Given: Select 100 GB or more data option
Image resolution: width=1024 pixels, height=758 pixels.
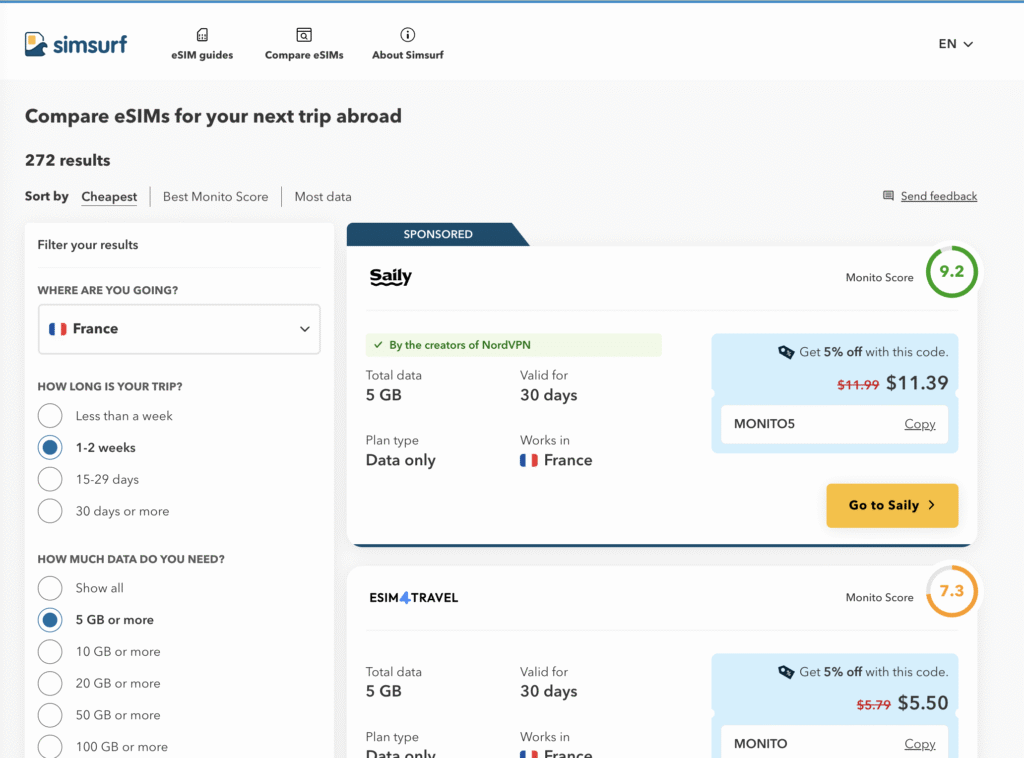Looking at the screenshot, I should tap(50, 746).
